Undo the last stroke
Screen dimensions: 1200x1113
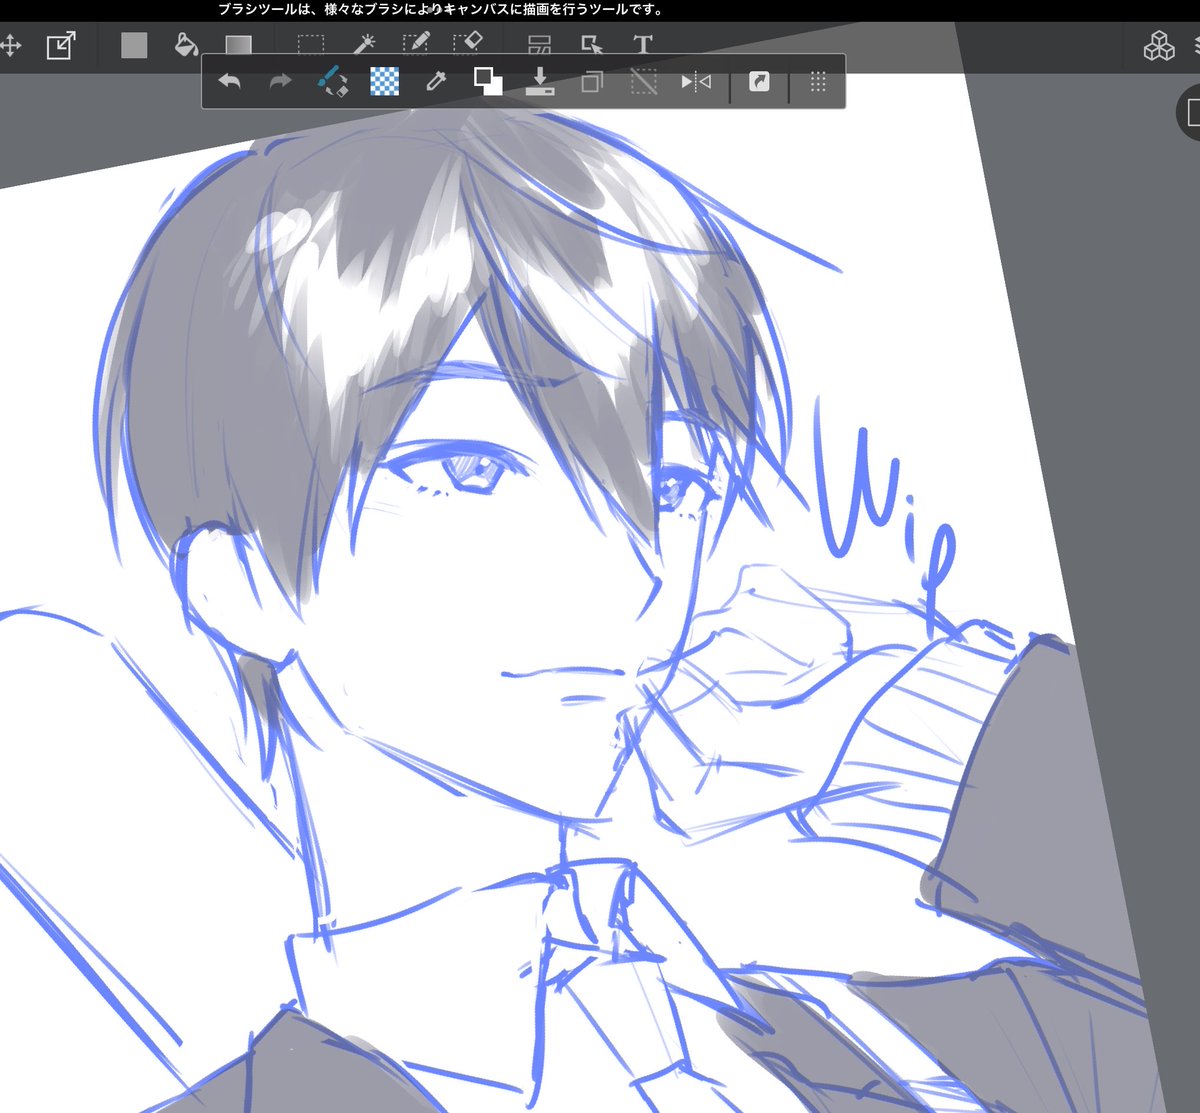coord(230,82)
